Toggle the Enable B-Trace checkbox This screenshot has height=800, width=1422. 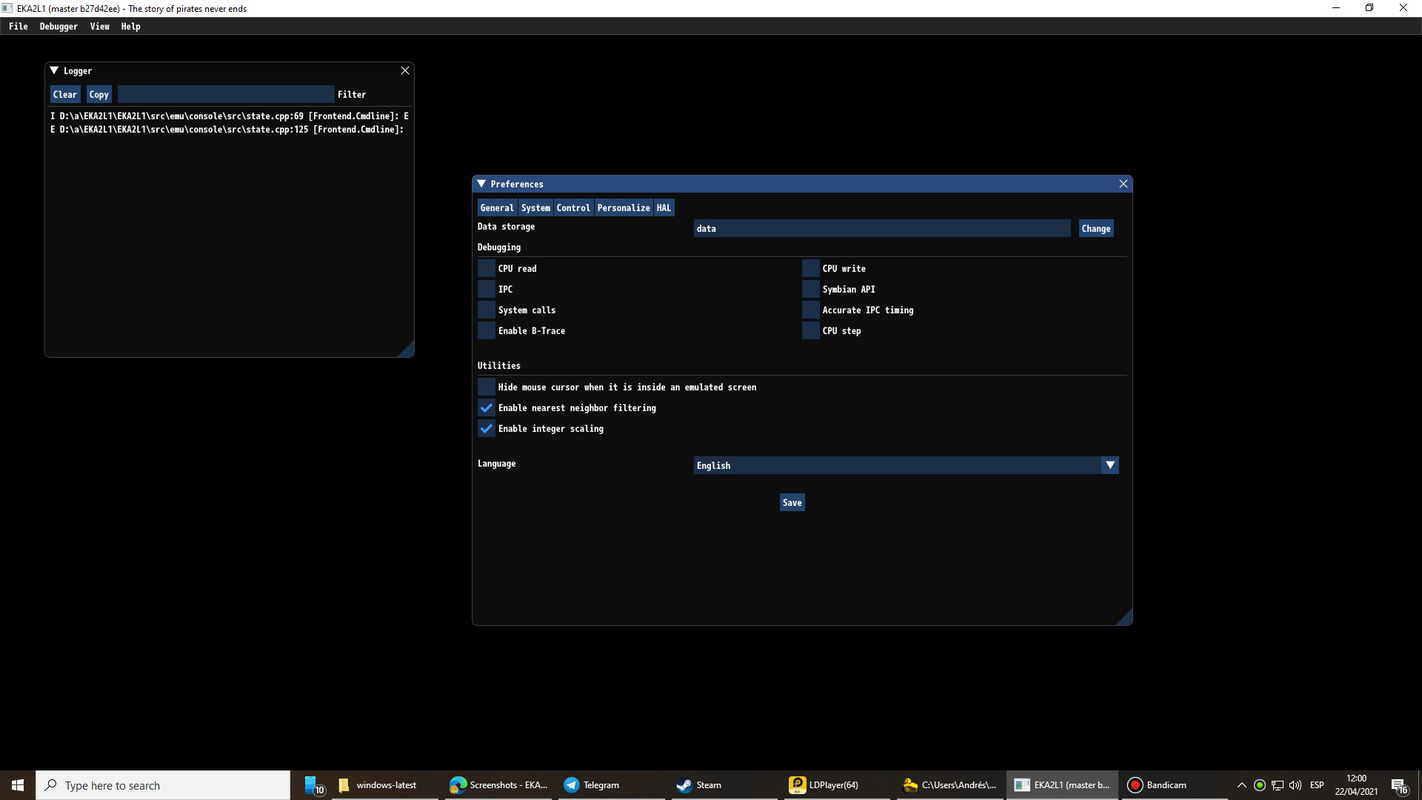pos(486,331)
